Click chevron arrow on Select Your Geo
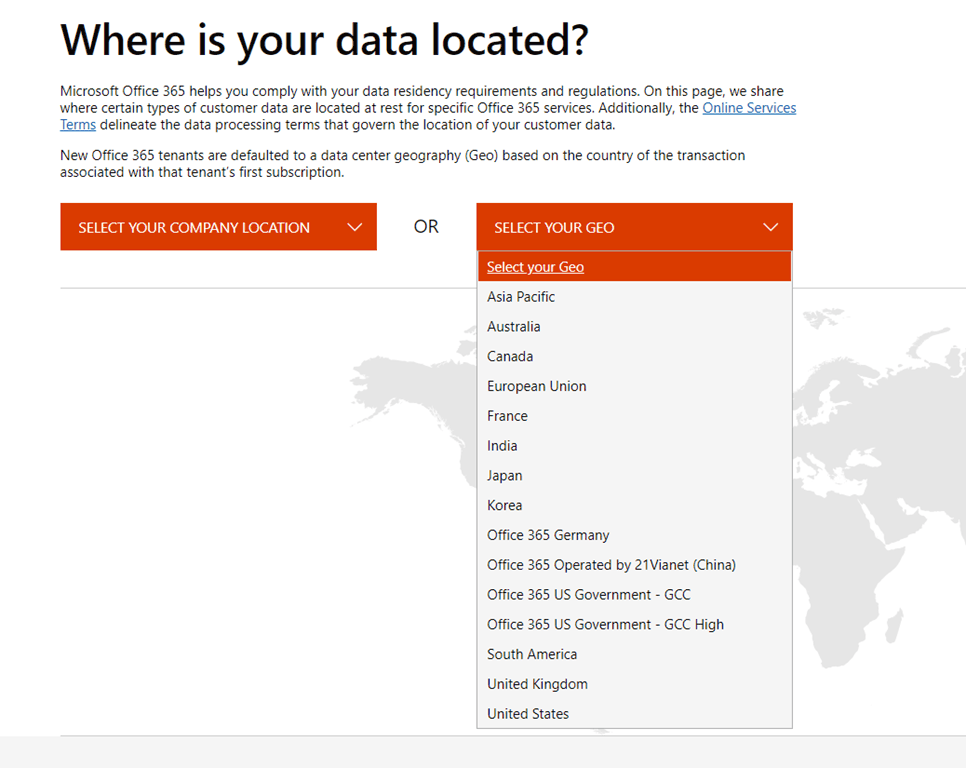Screen dimensions: 966x768 [770, 227]
